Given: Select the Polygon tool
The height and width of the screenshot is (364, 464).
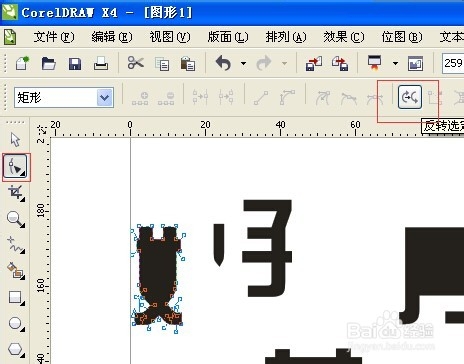Looking at the screenshot, I should coord(16,350).
